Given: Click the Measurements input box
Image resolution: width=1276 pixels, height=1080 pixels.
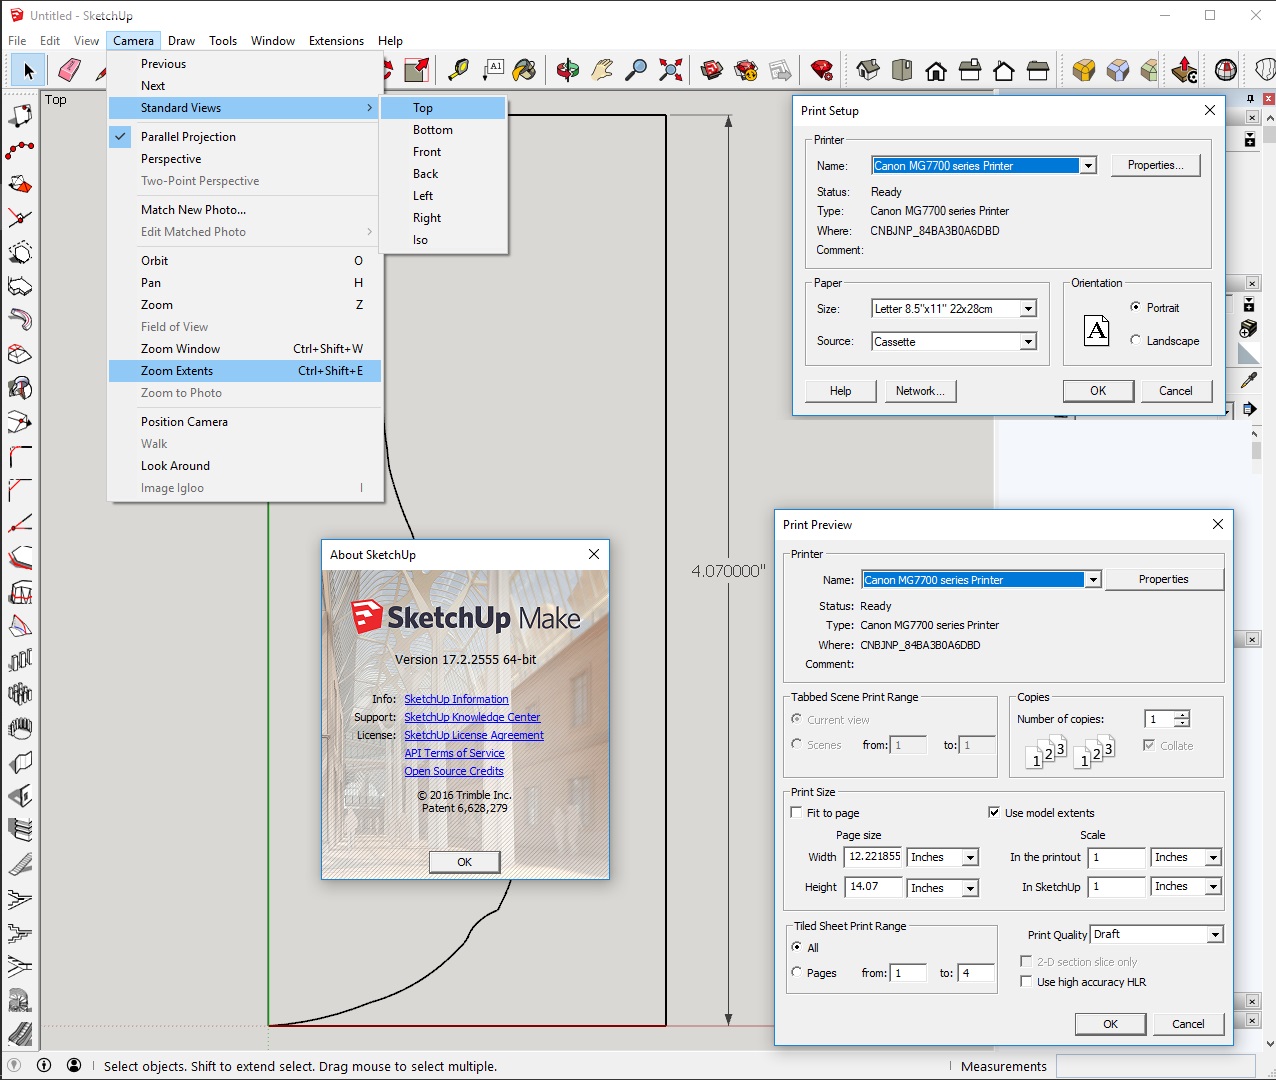Looking at the screenshot, I should [x=1154, y=1066].
